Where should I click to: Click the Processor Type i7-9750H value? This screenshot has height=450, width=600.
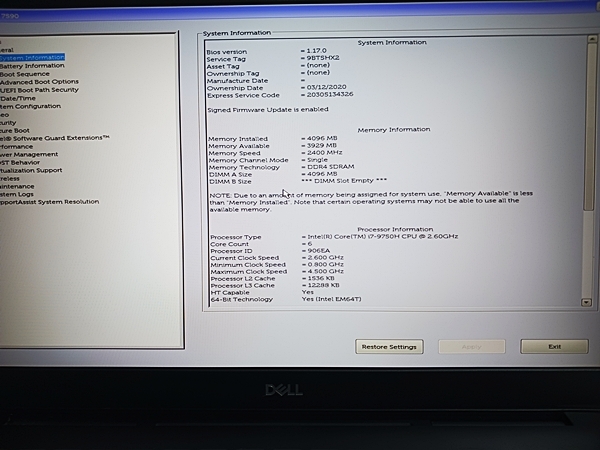click(x=383, y=236)
